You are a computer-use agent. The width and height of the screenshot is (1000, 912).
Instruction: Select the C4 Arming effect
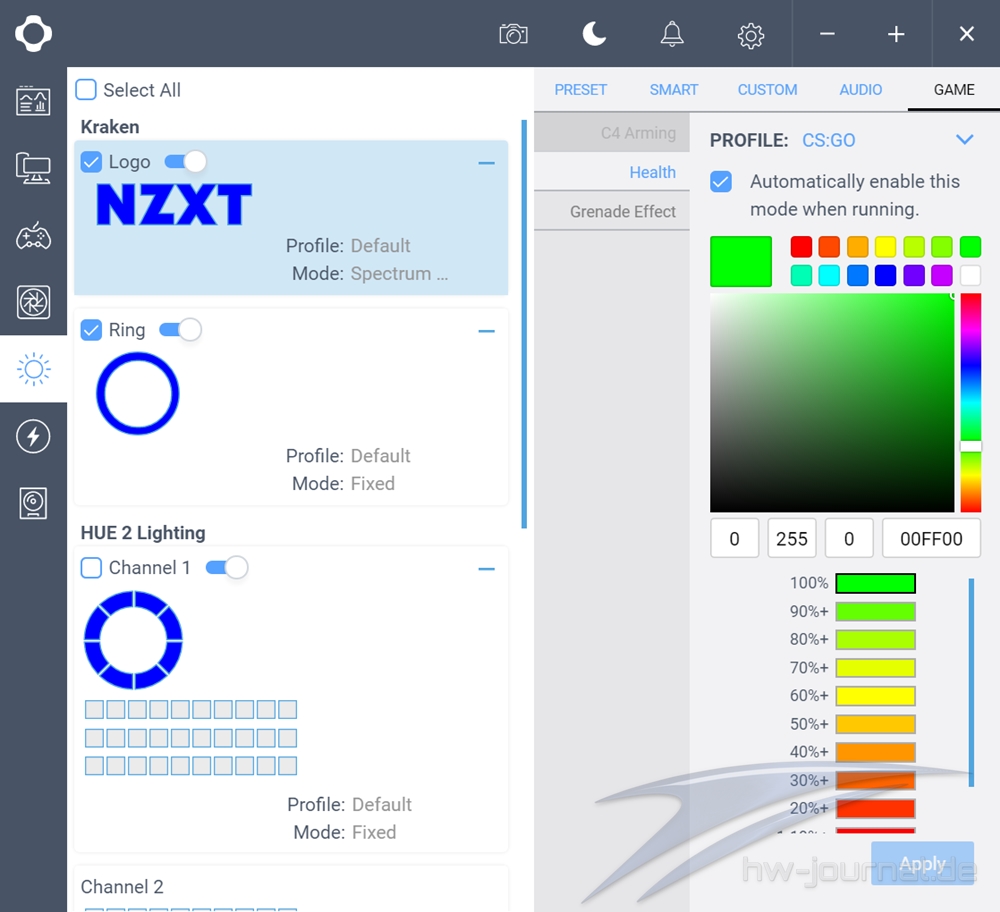coord(612,133)
